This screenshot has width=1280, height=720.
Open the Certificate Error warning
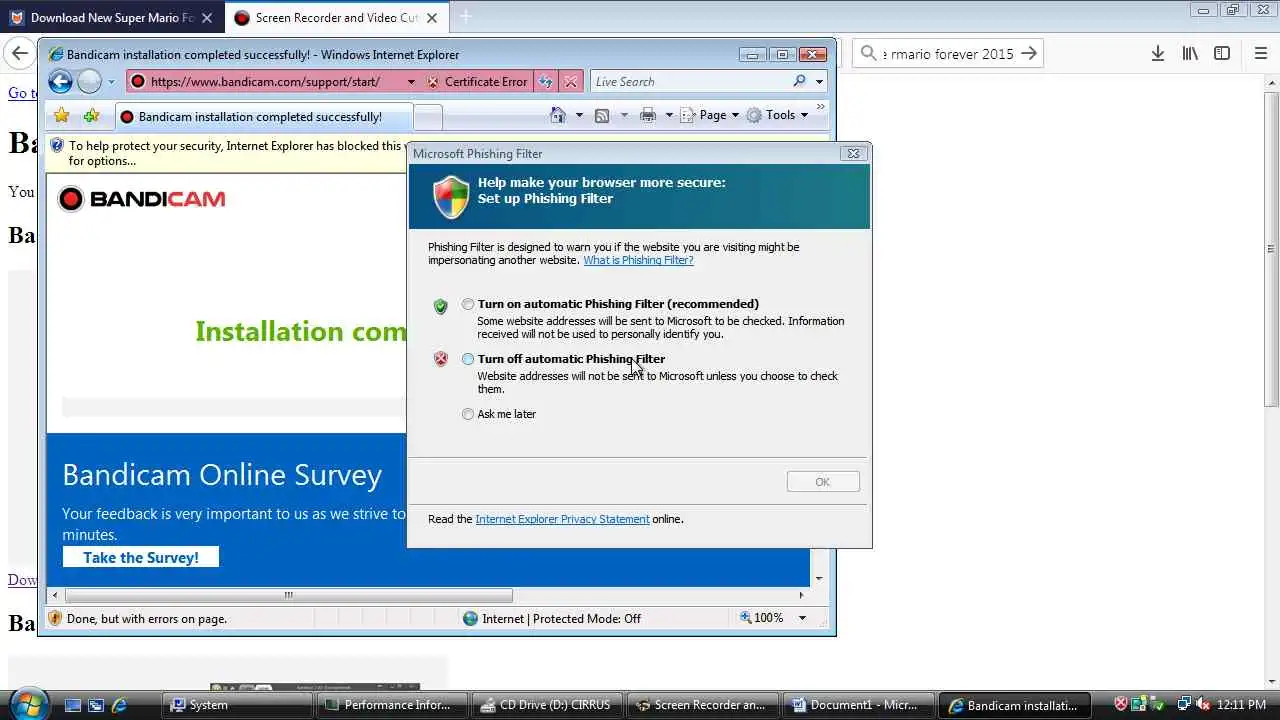pyautogui.click(x=476, y=82)
